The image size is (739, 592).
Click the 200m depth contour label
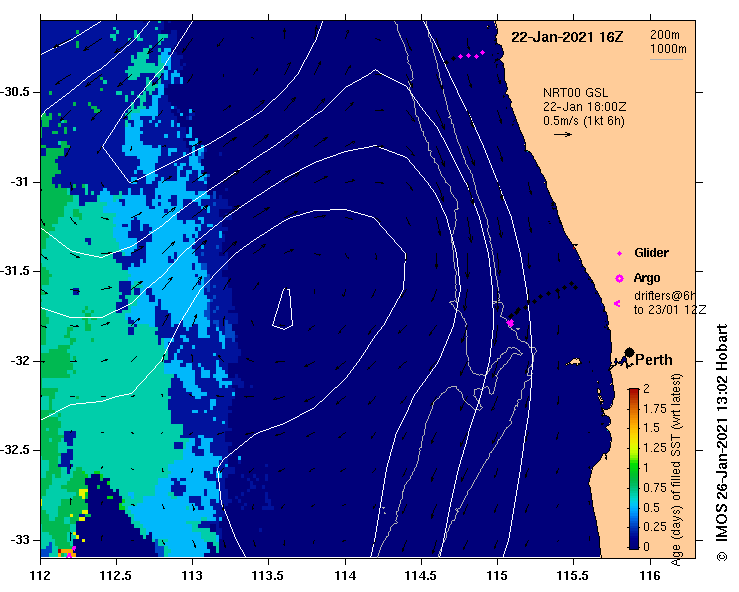[x=665, y=34]
